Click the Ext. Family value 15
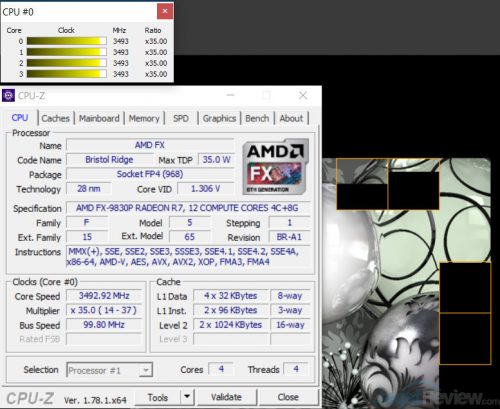The image size is (500, 409). 87,237
